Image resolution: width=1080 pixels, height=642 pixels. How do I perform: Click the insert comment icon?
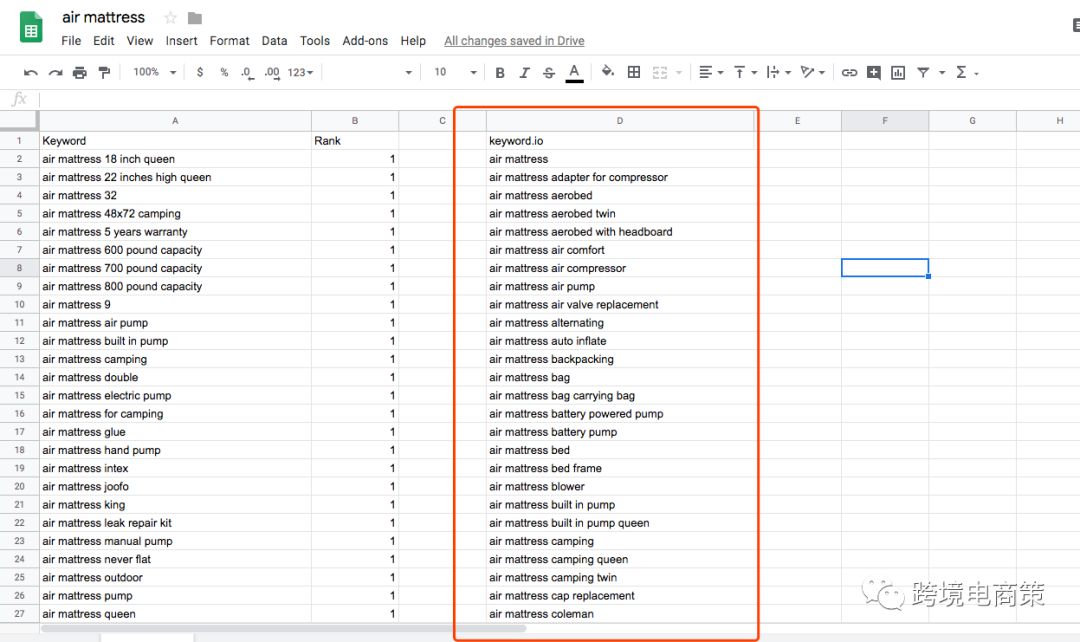pos(874,73)
